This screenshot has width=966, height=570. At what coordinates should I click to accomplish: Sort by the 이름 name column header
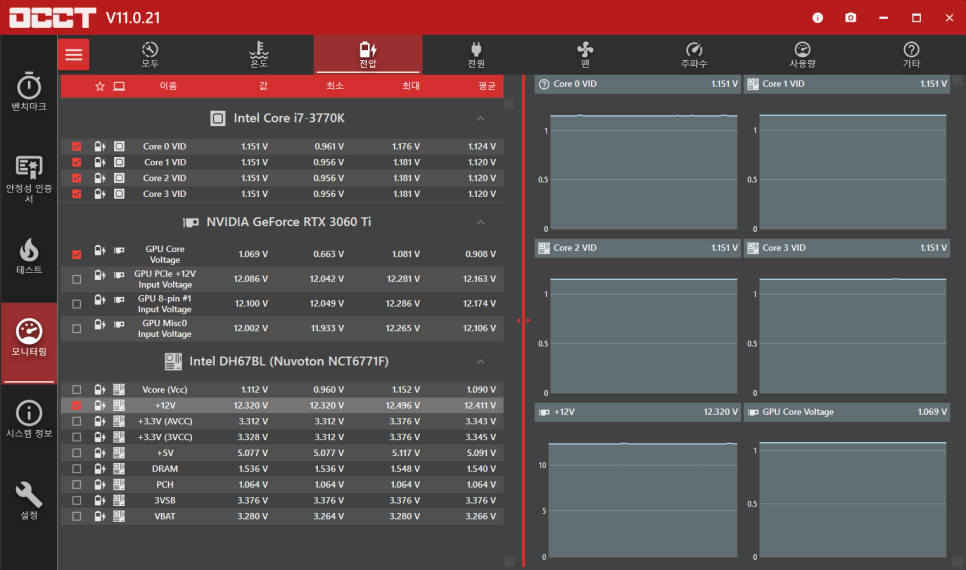[168, 86]
